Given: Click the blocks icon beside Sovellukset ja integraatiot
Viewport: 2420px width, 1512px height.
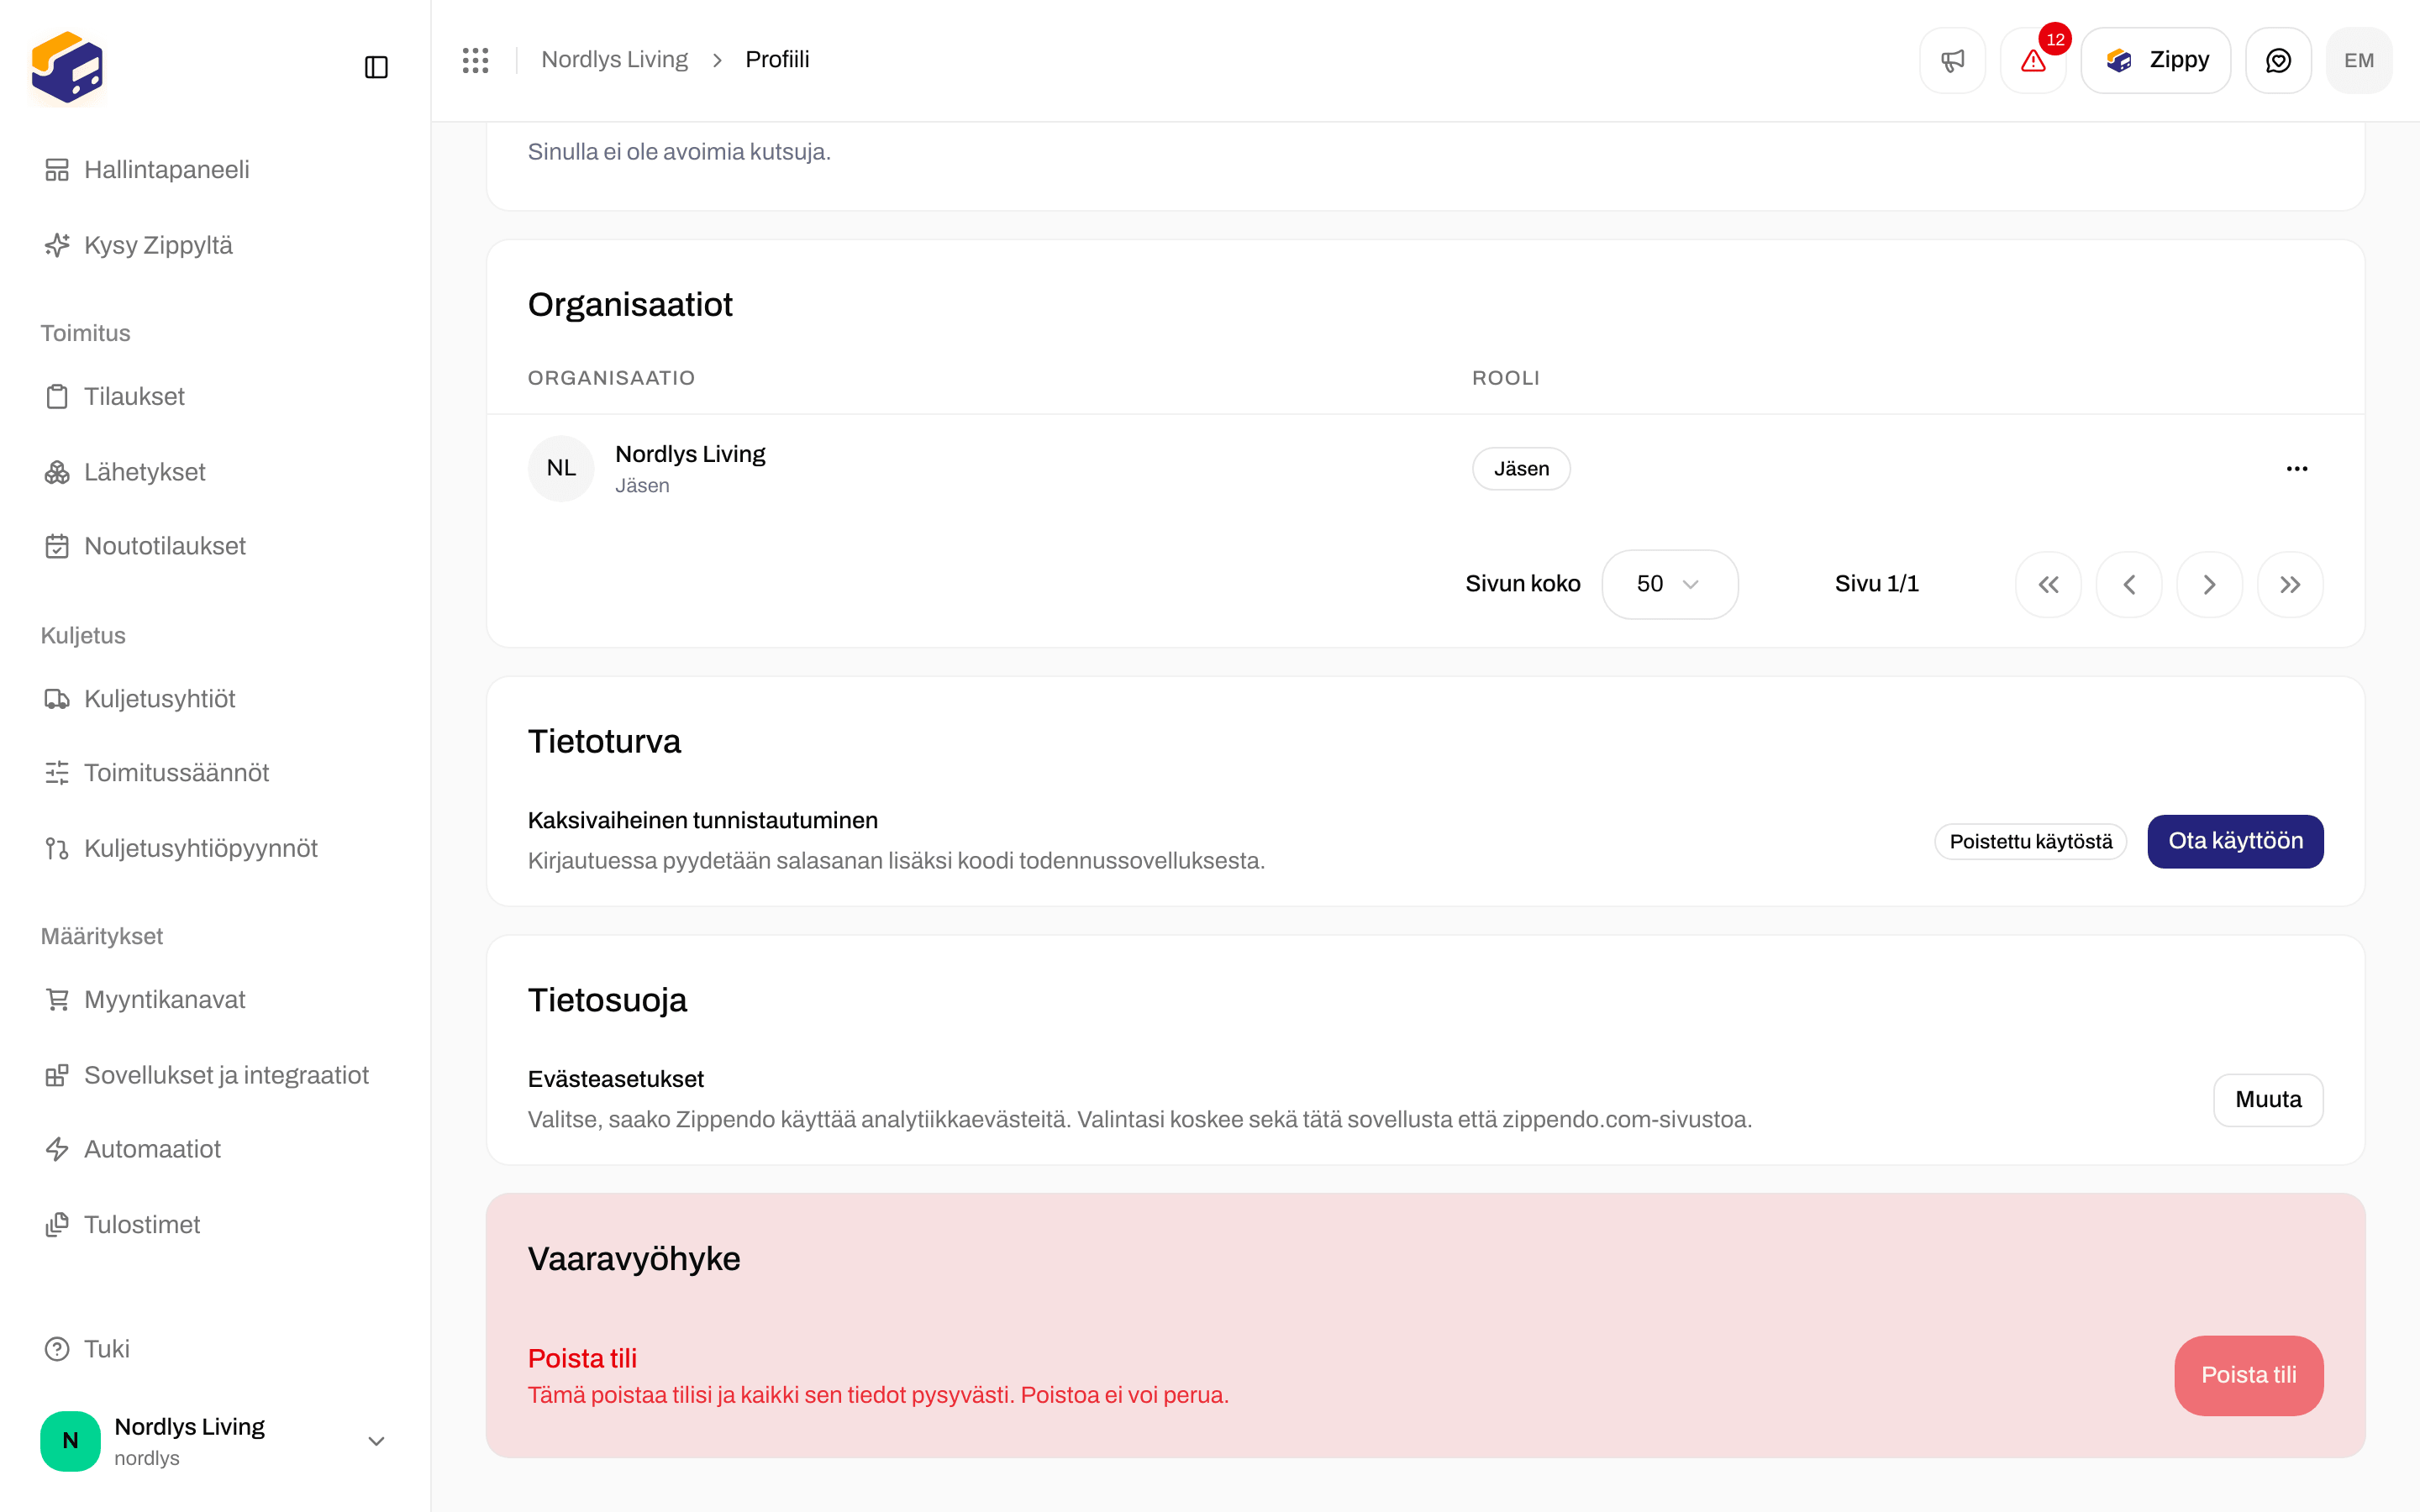Looking at the screenshot, I should click(x=57, y=1075).
